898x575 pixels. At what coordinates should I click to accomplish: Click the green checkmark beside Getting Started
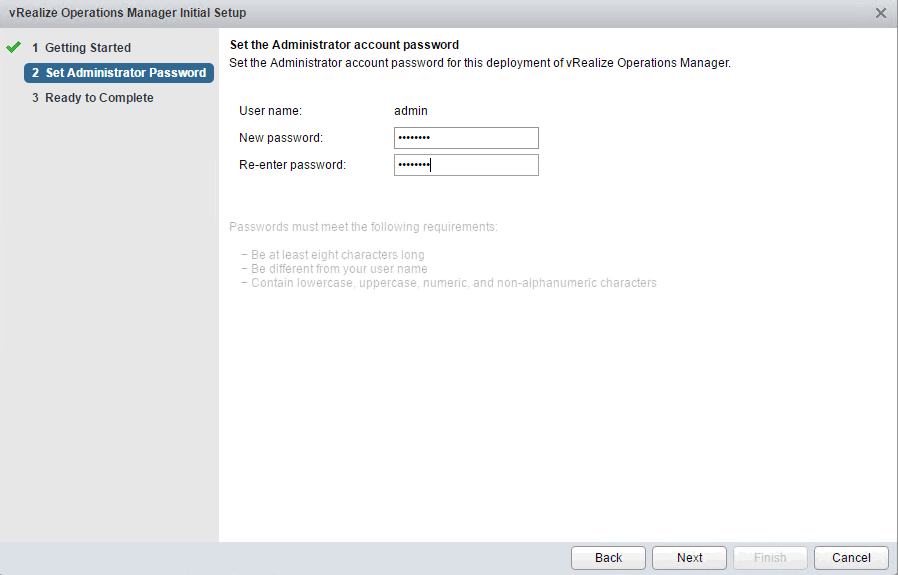pyautogui.click(x=14, y=47)
